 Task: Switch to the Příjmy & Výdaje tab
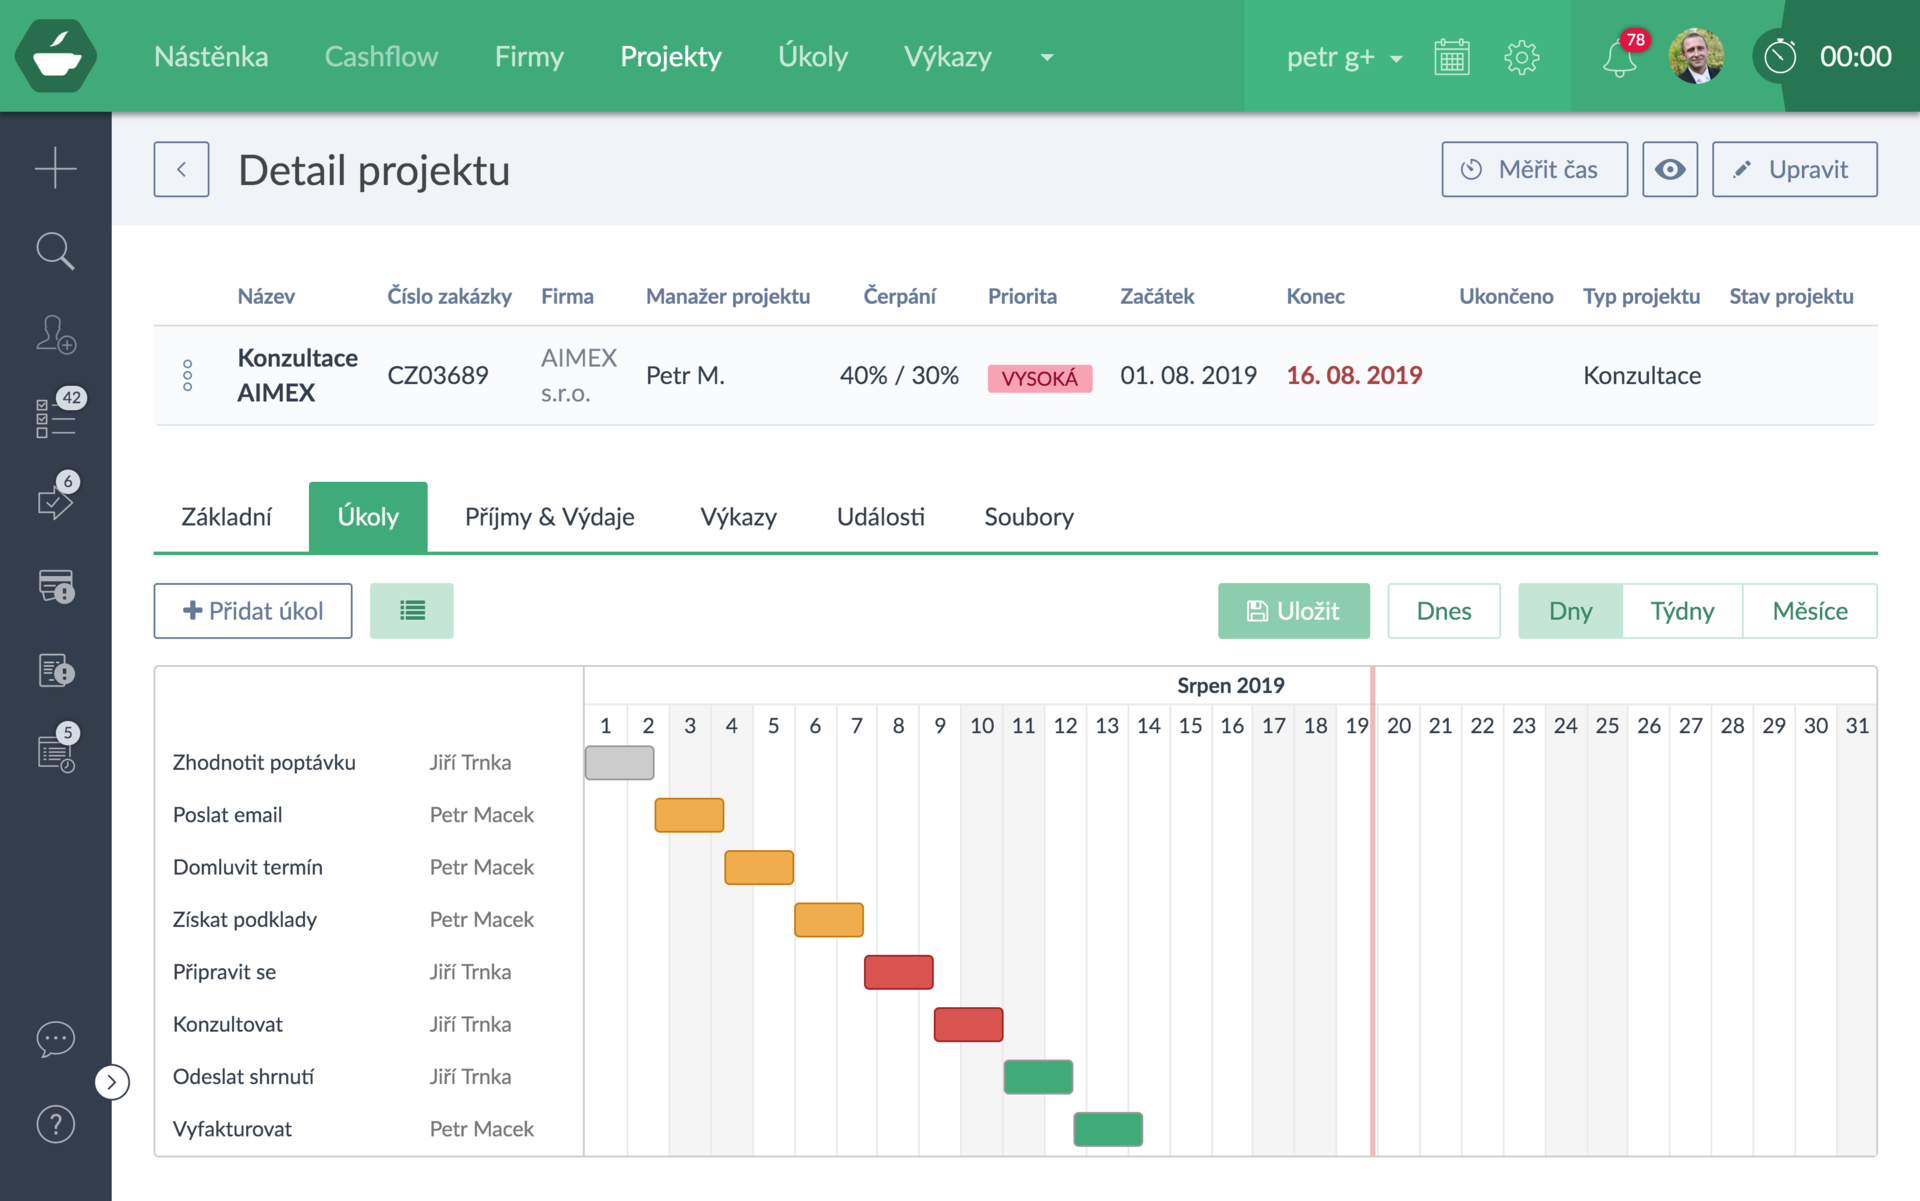(x=549, y=517)
